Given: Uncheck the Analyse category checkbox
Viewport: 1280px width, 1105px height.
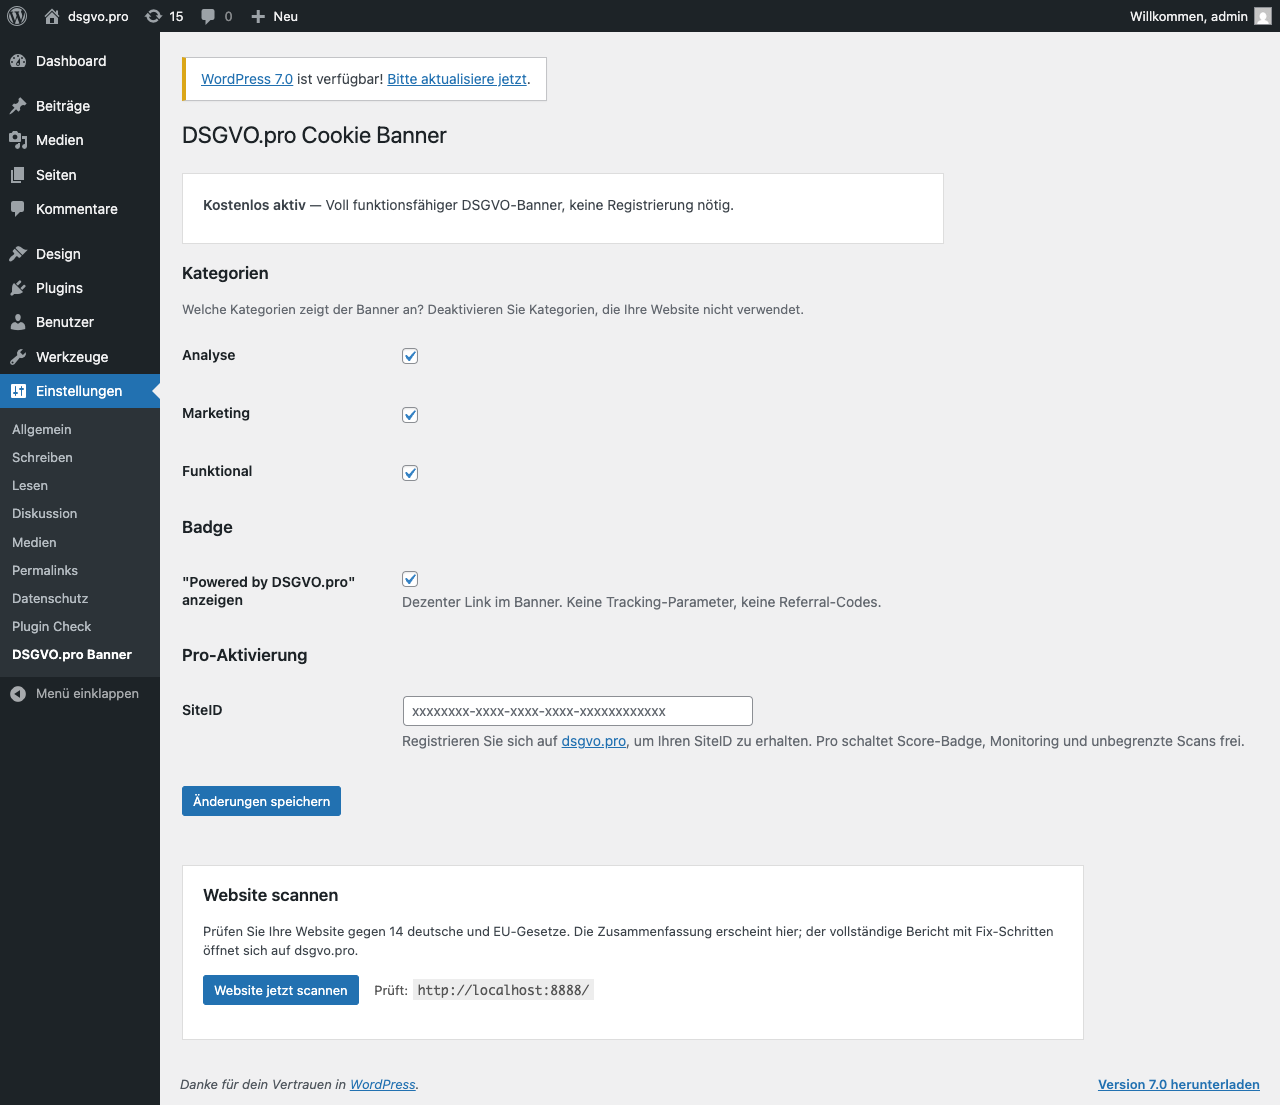Looking at the screenshot, I should [x=410, y=356].
